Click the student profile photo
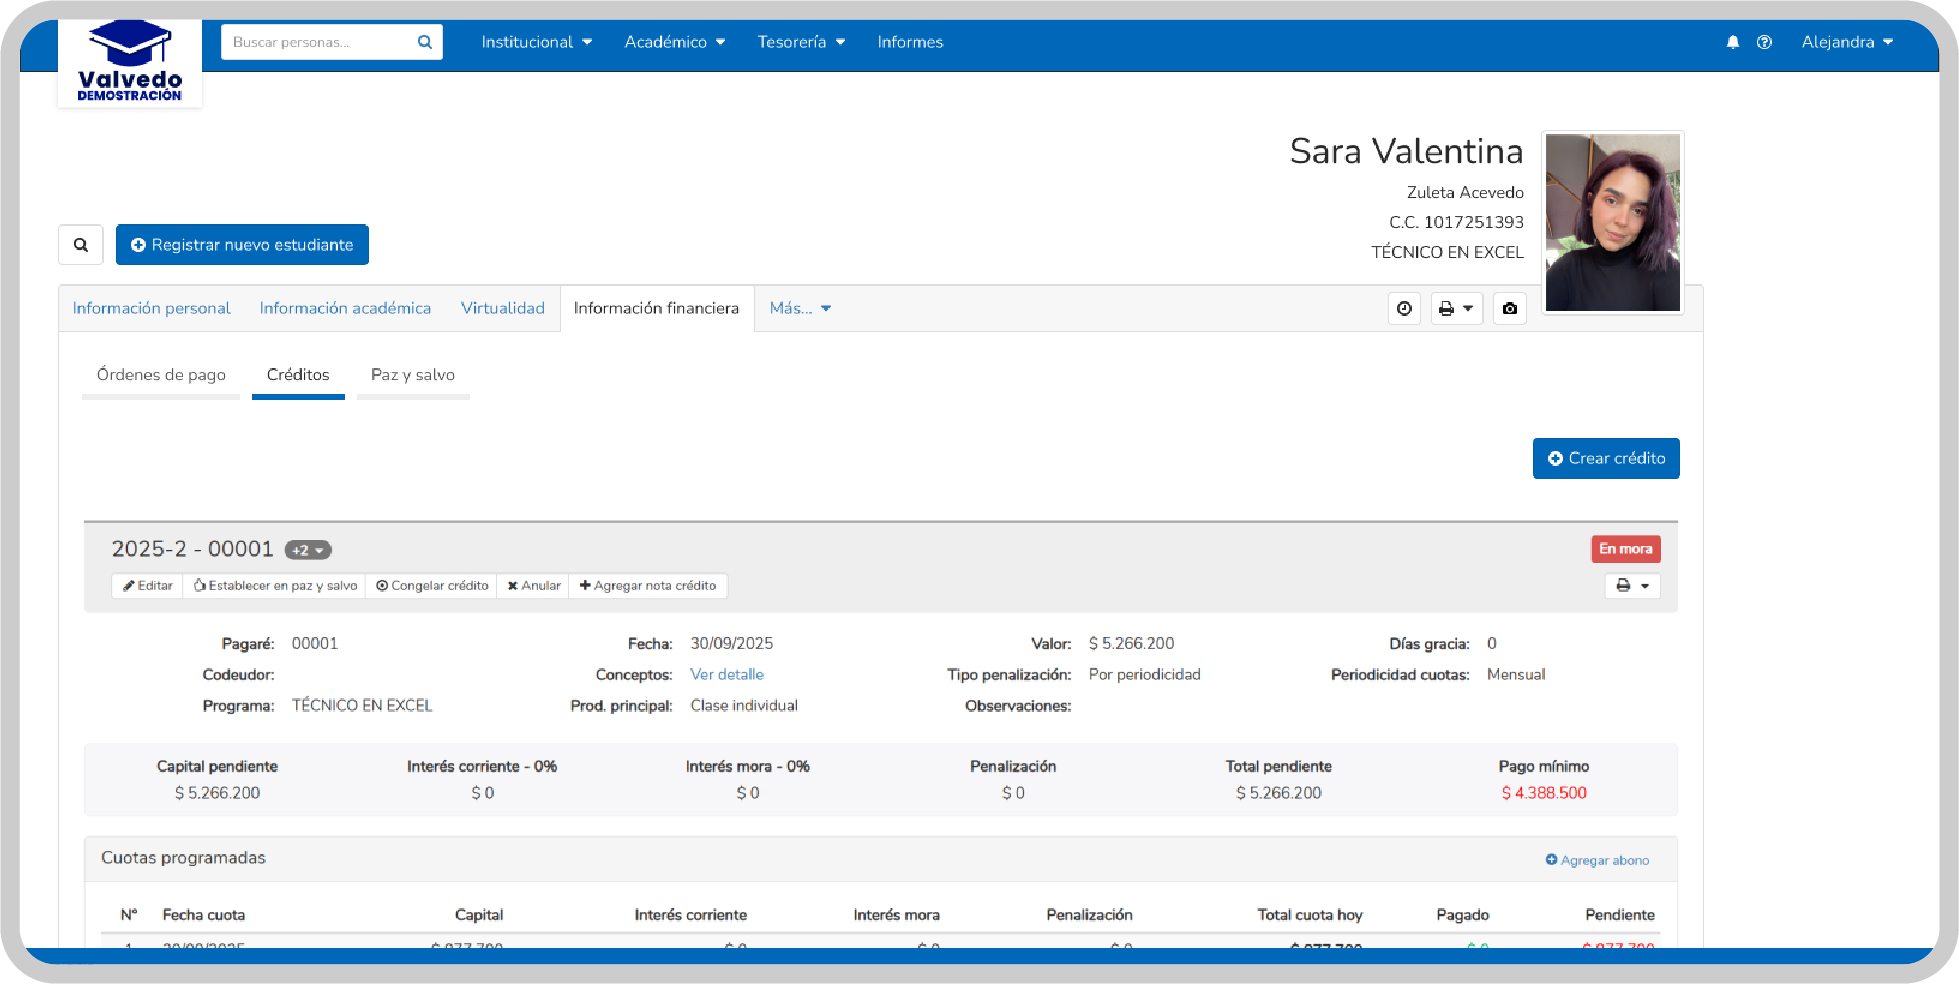1959x984 pixels. point(1612,223)
